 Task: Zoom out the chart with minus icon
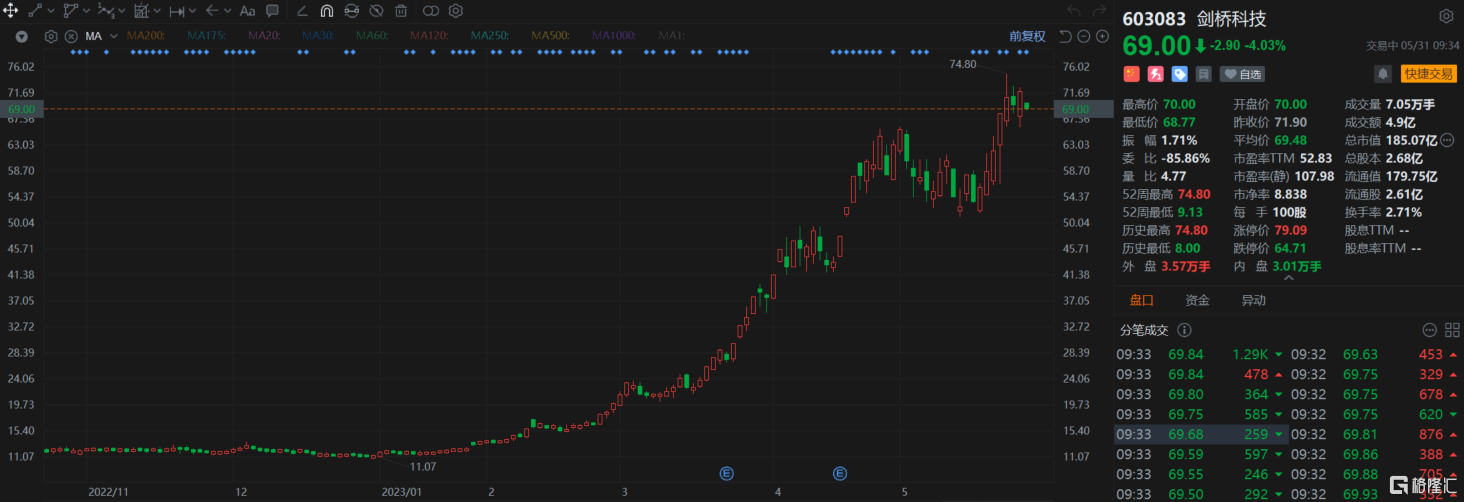pyautogui.click(x=1084, y=36)
